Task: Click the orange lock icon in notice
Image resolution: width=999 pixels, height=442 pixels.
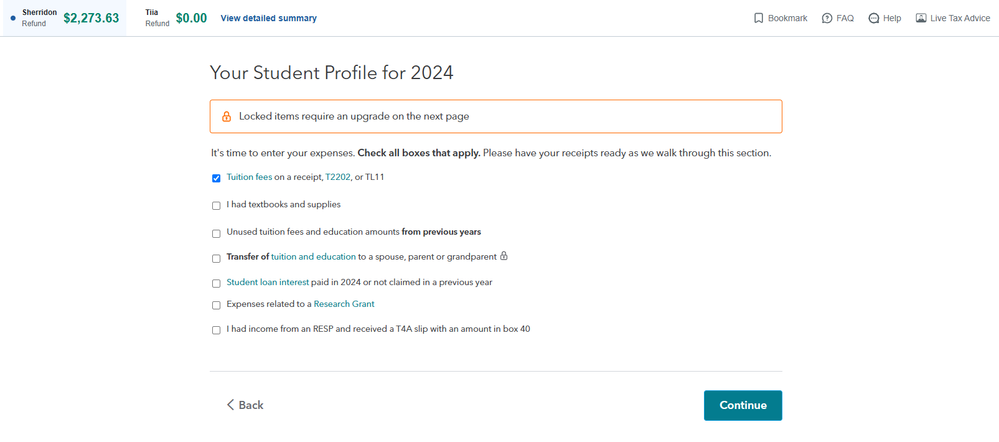Action: 226,117
